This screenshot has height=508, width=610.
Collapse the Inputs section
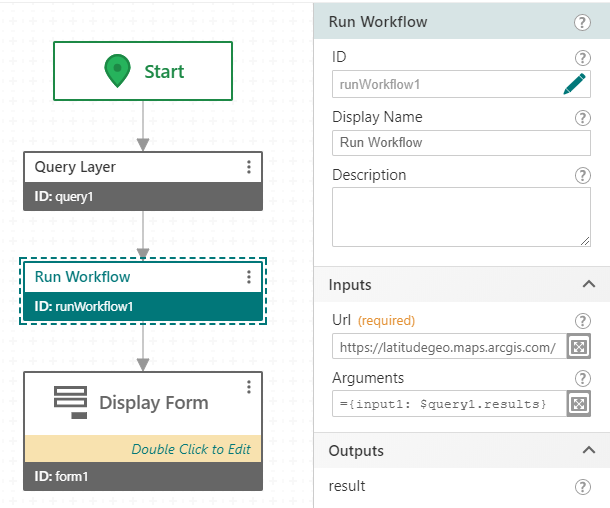[588, 285]
